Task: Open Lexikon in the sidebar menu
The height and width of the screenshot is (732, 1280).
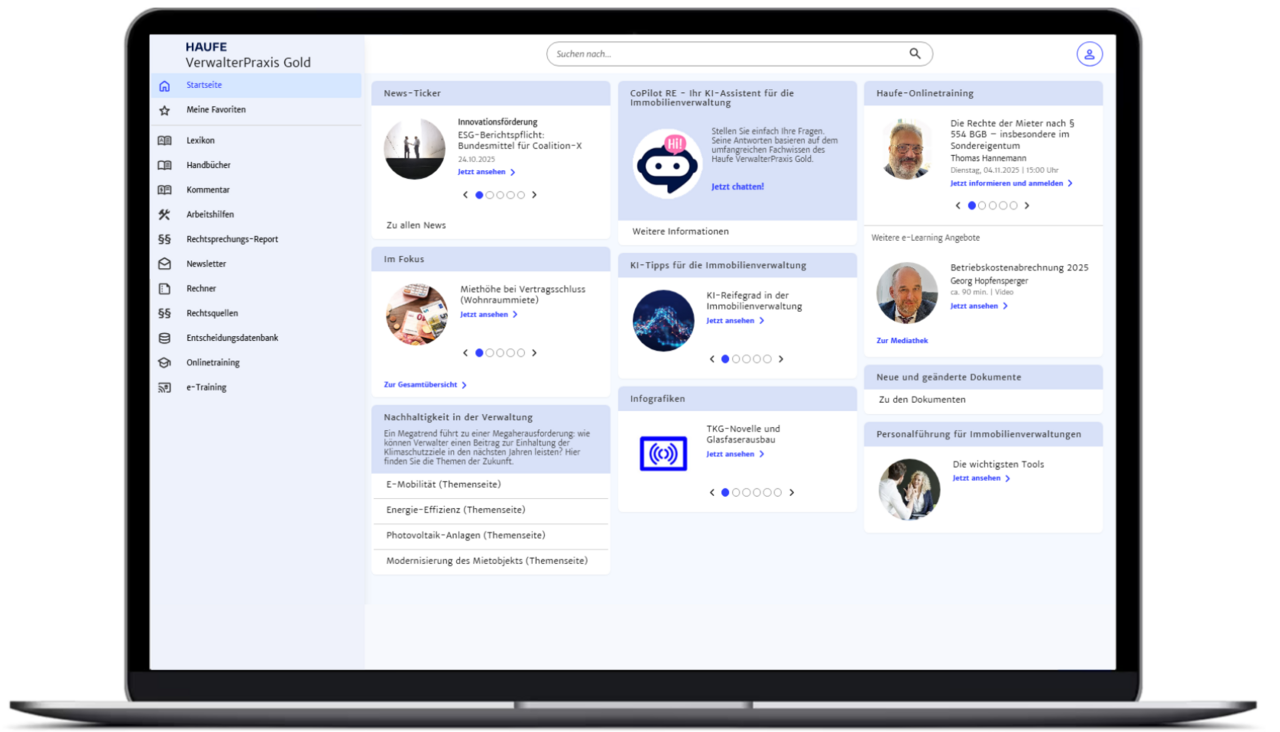Action: pyautogui.click(x=200, y=141)
